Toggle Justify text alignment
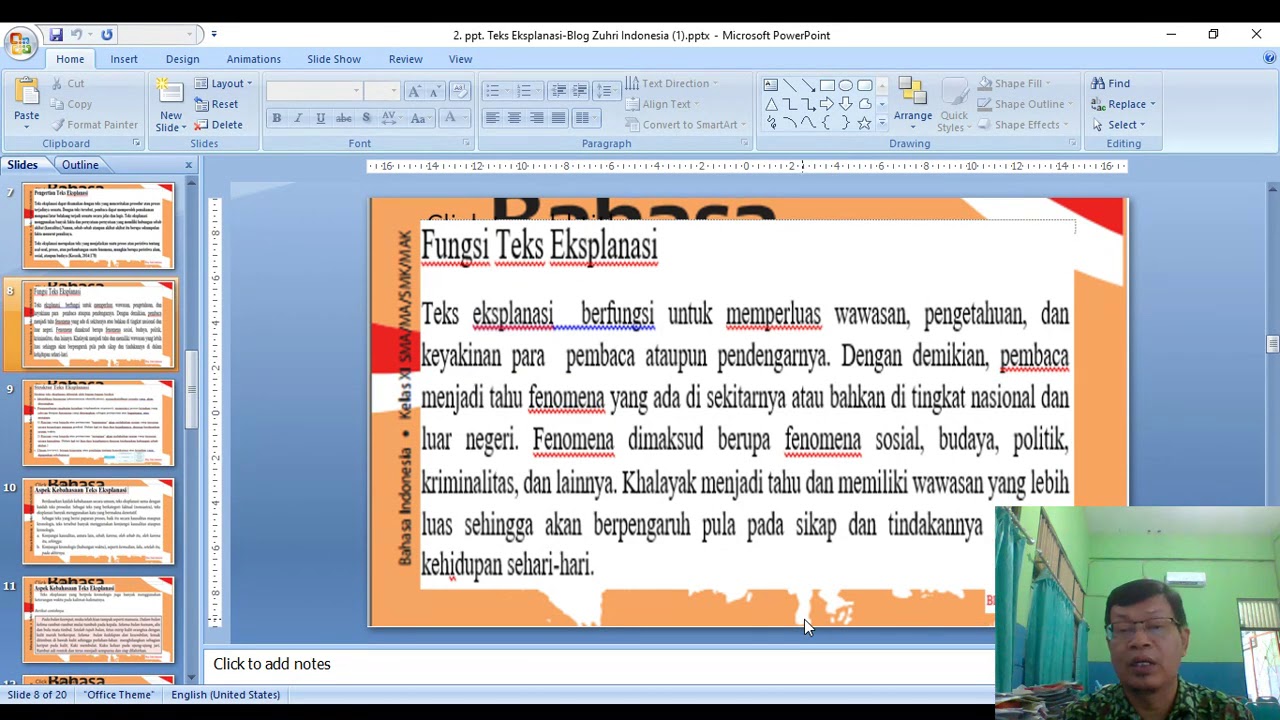 pos(558,118)
